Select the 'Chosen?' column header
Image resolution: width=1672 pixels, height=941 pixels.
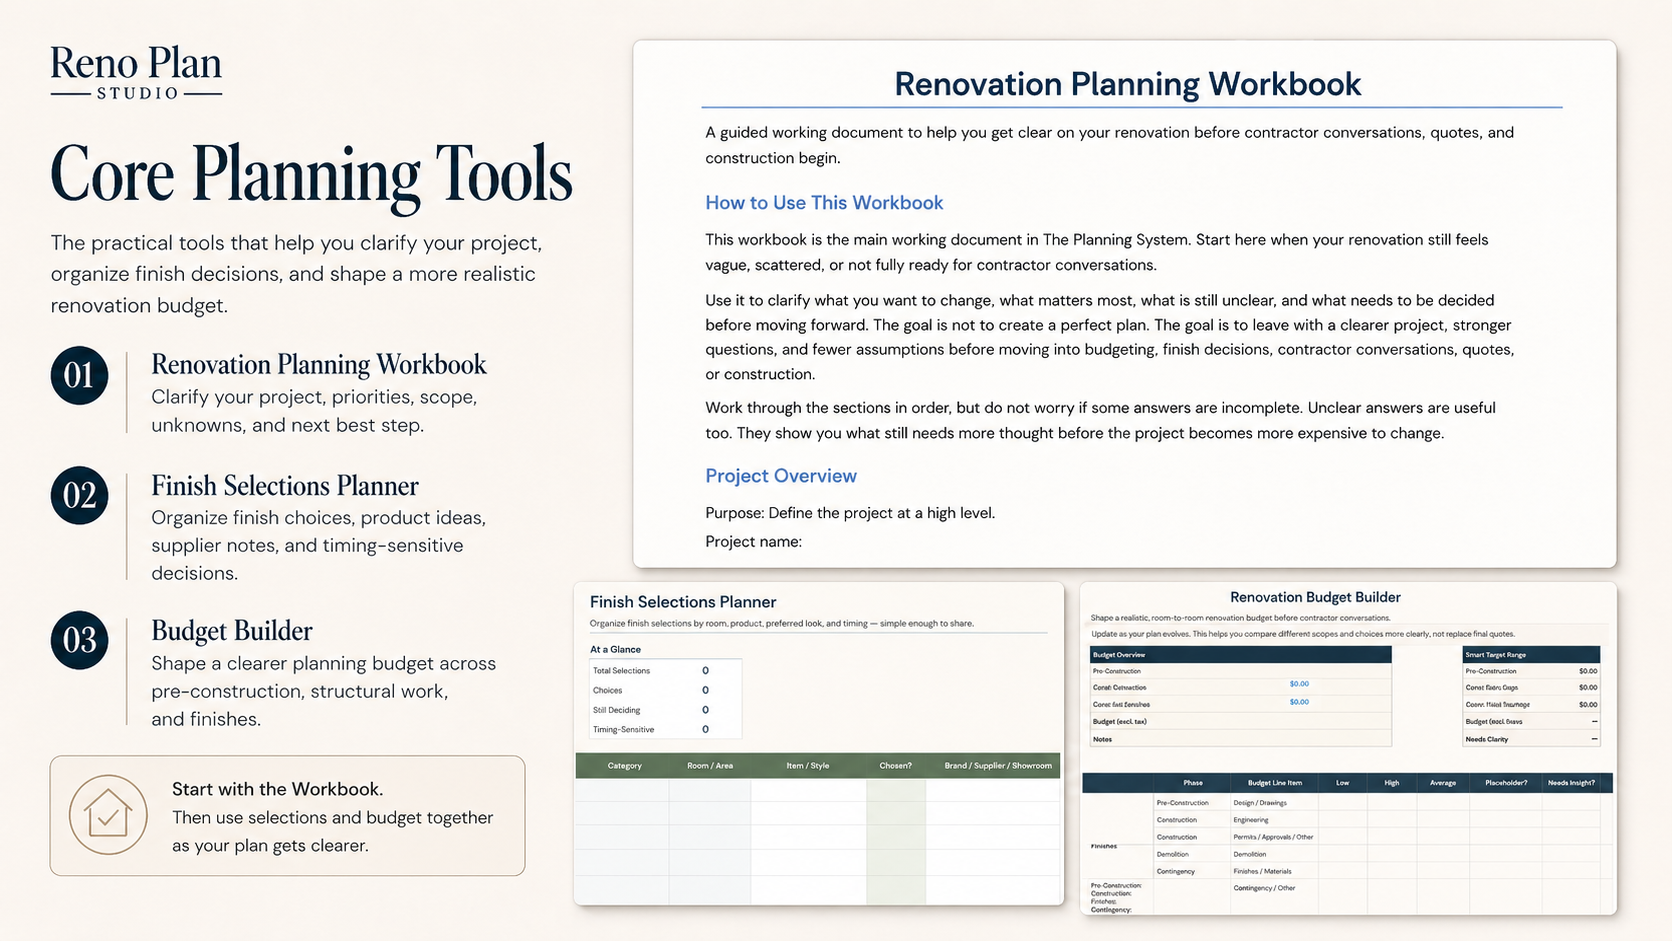(895, 766)
